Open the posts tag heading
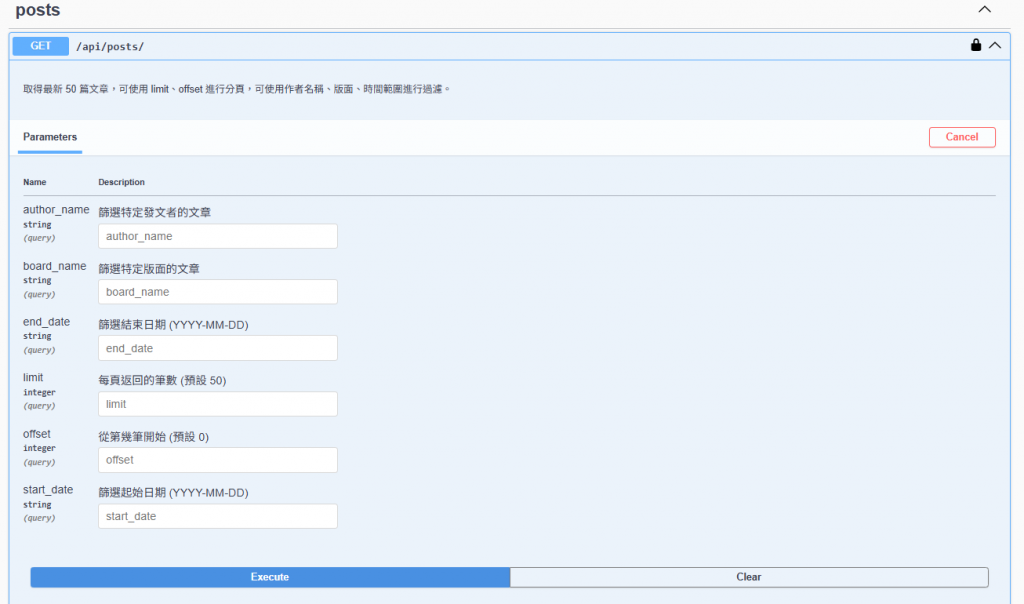 click(38, 10)
